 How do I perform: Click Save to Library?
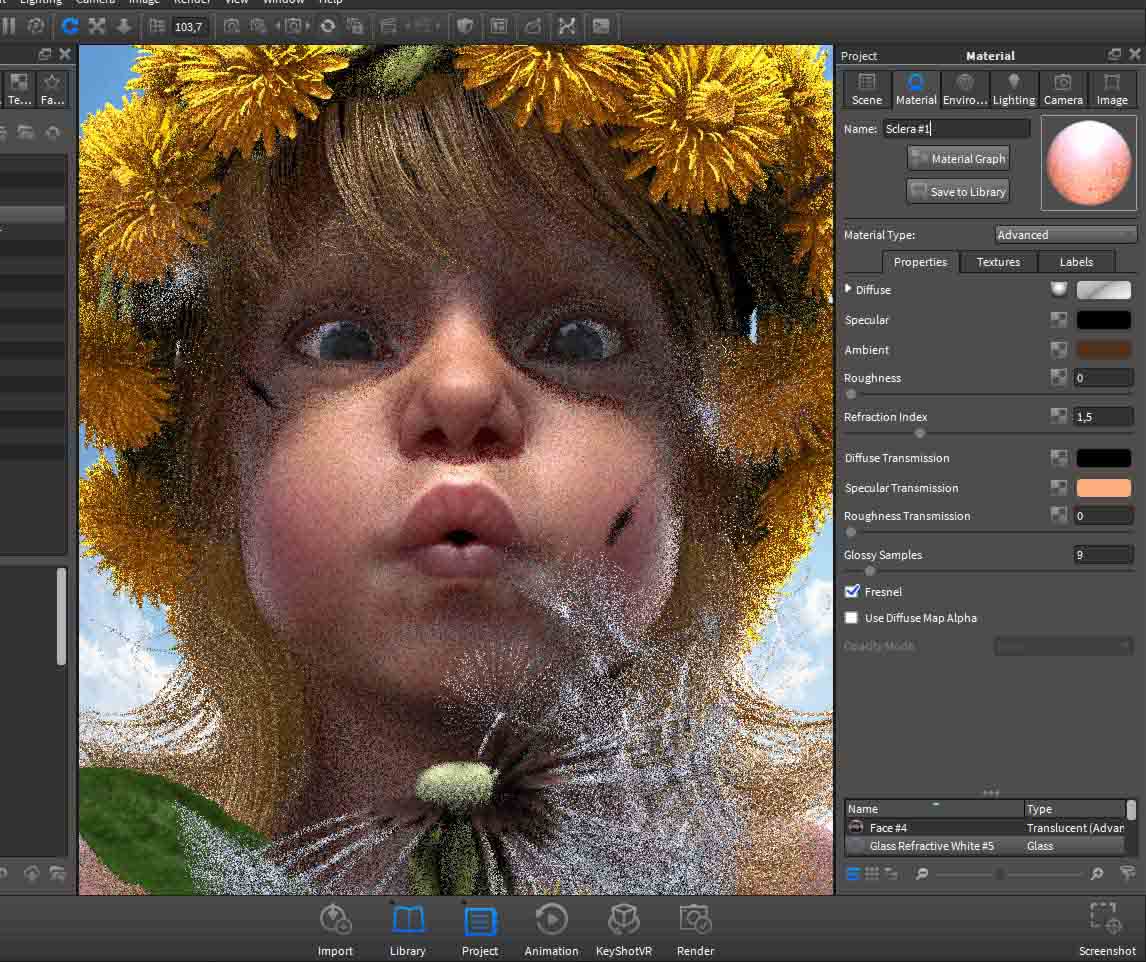pyautogui.click(x=958, y=191)
